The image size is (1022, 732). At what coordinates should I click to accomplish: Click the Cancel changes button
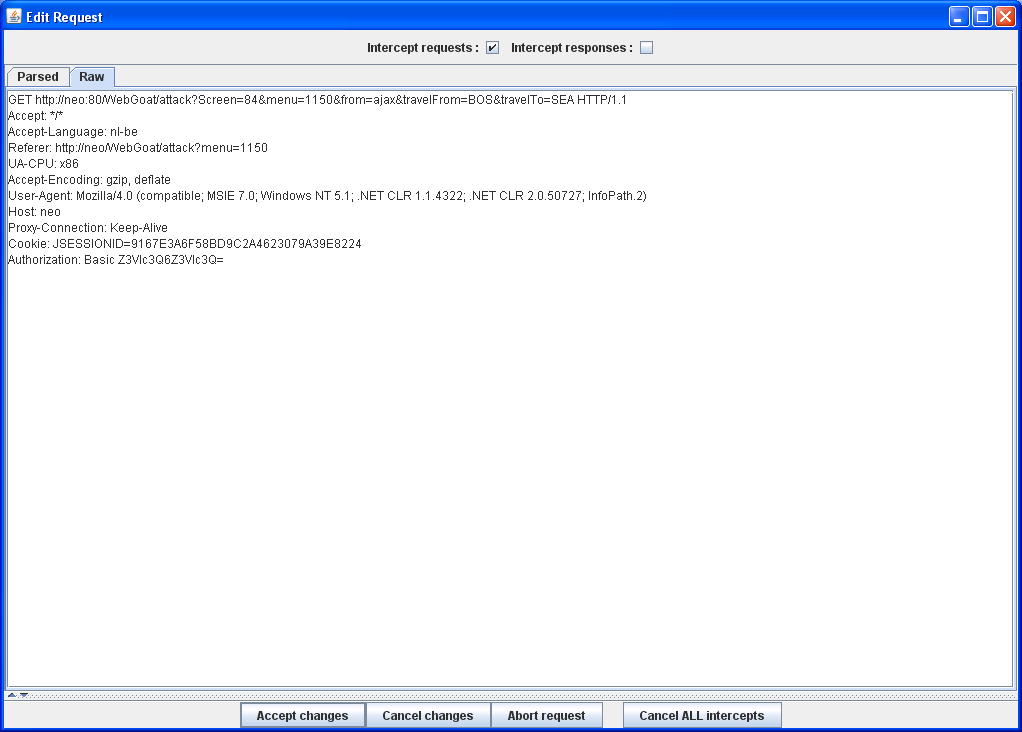pyautogui.click(x=427, y=716)
